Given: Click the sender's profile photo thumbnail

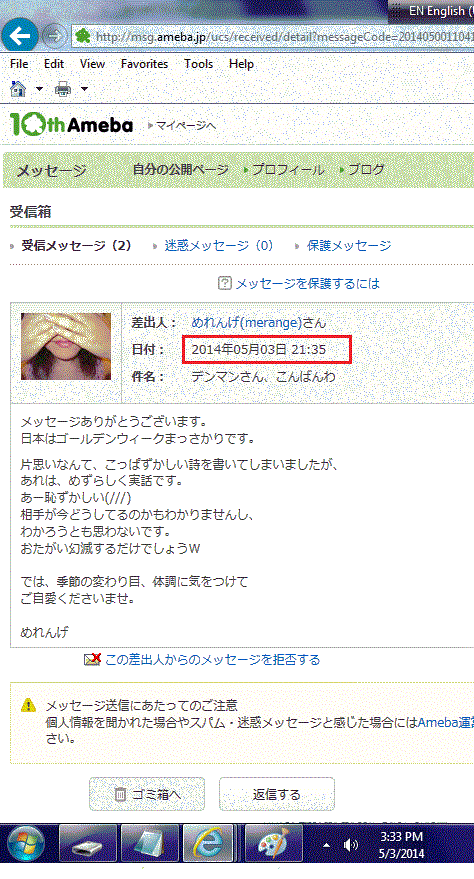Looking at the screenshot, I should [66, 346].
